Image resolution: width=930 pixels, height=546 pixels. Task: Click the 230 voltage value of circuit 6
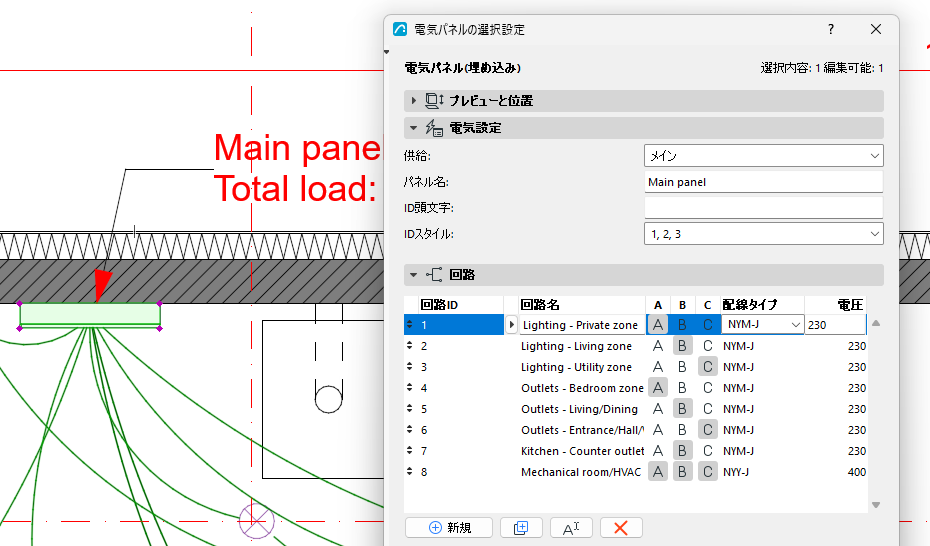click(857, 430)
